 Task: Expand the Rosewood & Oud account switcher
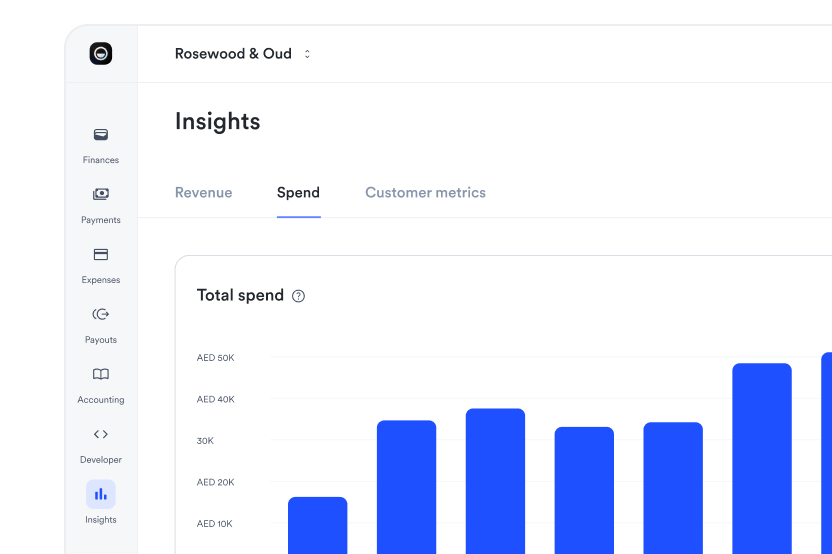307,54
